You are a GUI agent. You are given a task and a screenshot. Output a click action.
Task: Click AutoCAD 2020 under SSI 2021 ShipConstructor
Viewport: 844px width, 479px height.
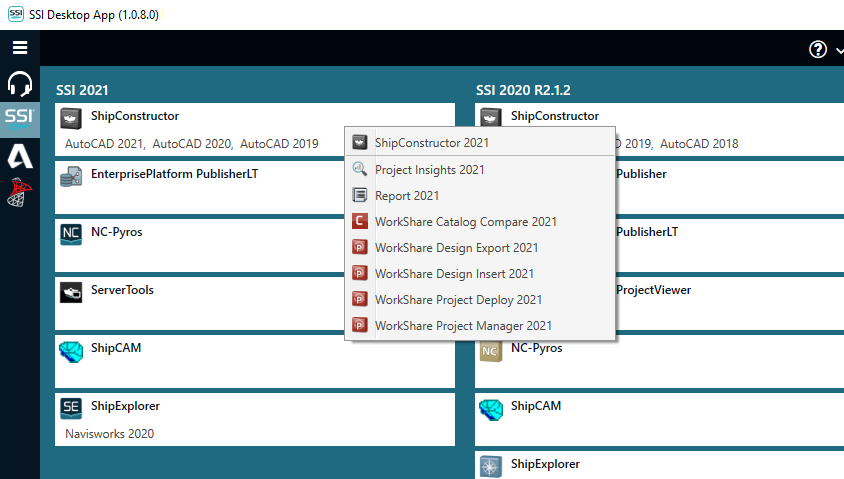192,144
